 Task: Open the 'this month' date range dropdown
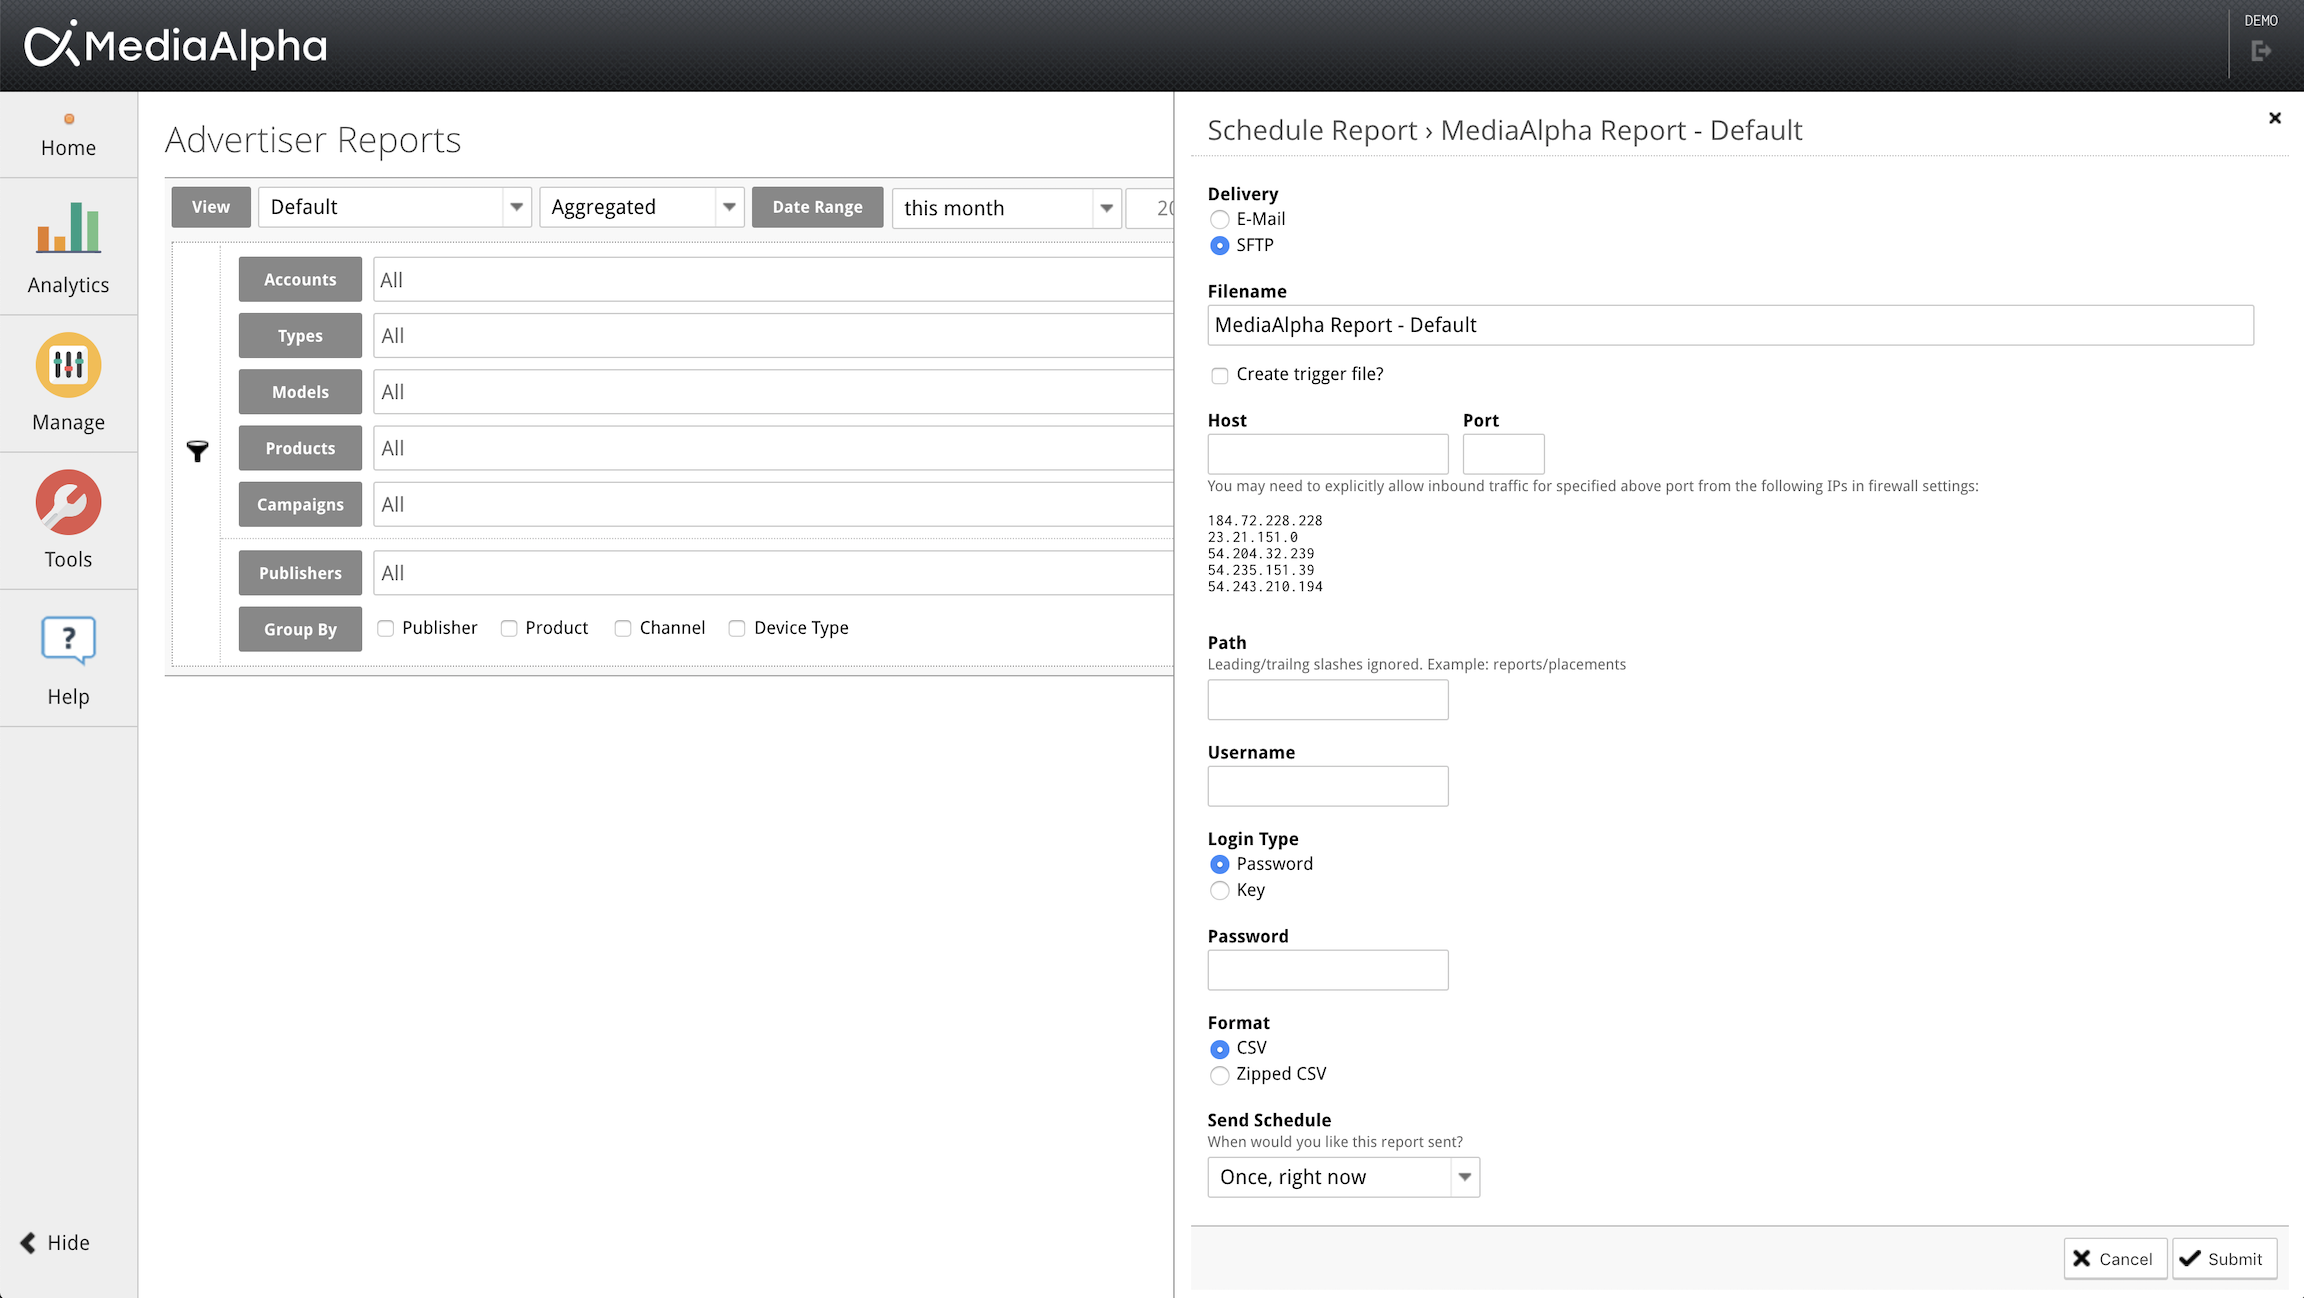[x=1006, y=208]
